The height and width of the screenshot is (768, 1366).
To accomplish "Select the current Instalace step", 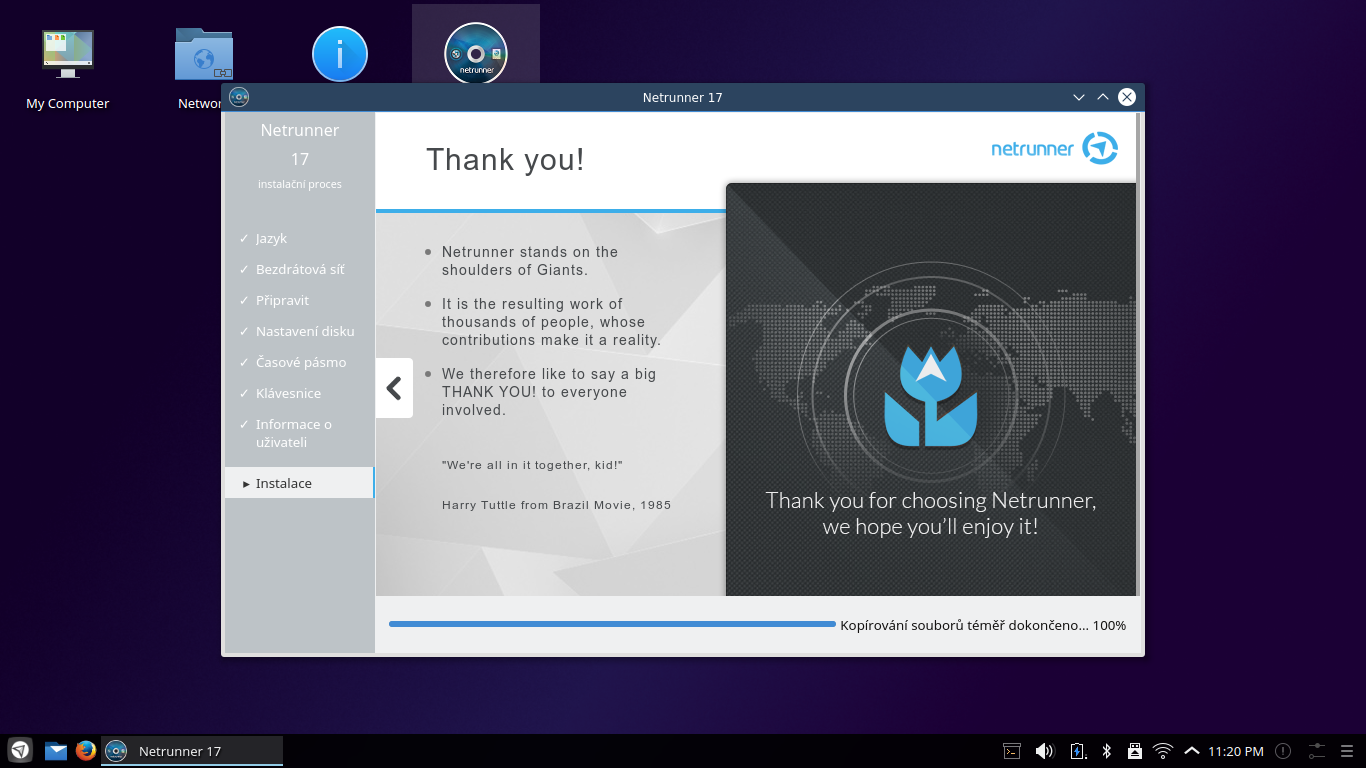I will click(299, 483).
